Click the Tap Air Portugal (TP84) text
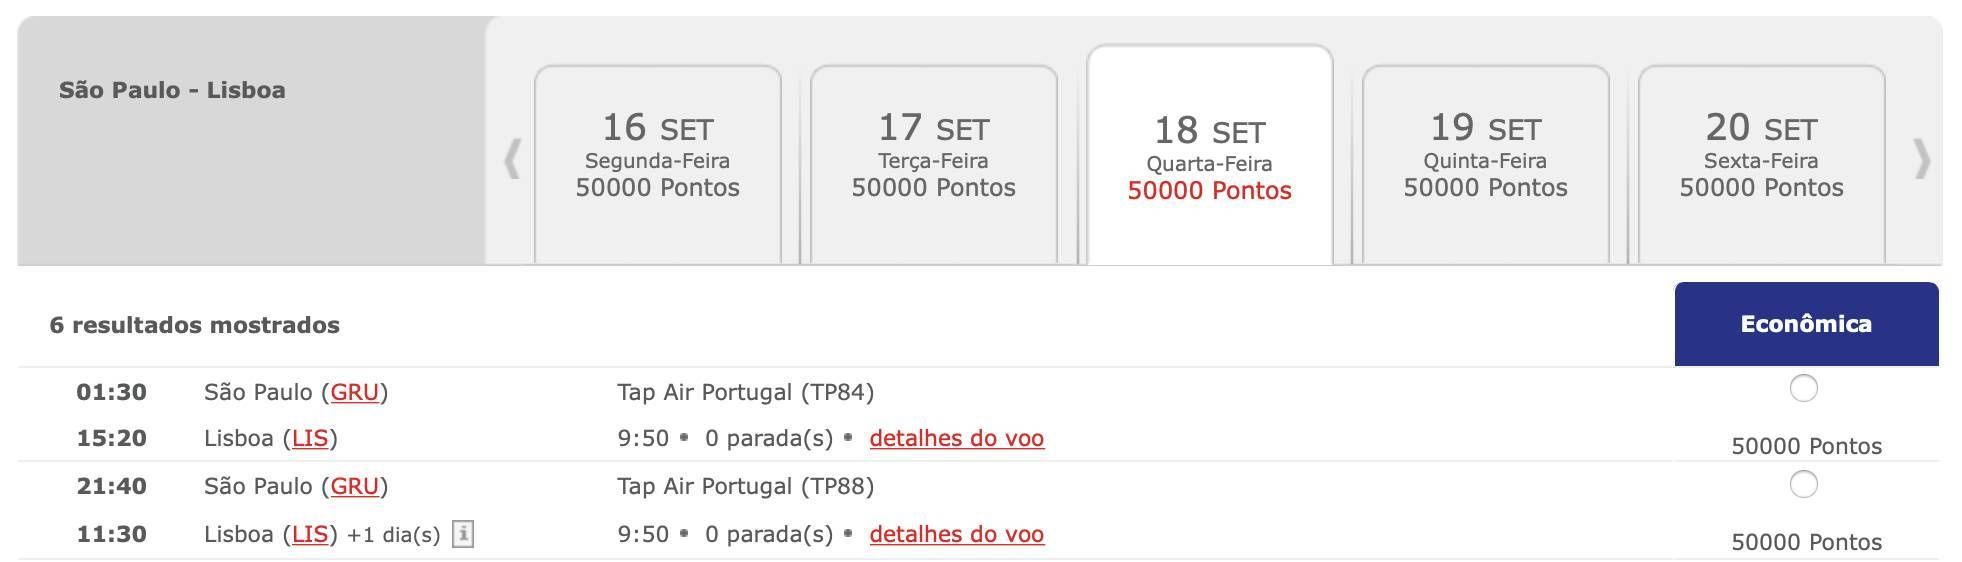 coord(746,392)
